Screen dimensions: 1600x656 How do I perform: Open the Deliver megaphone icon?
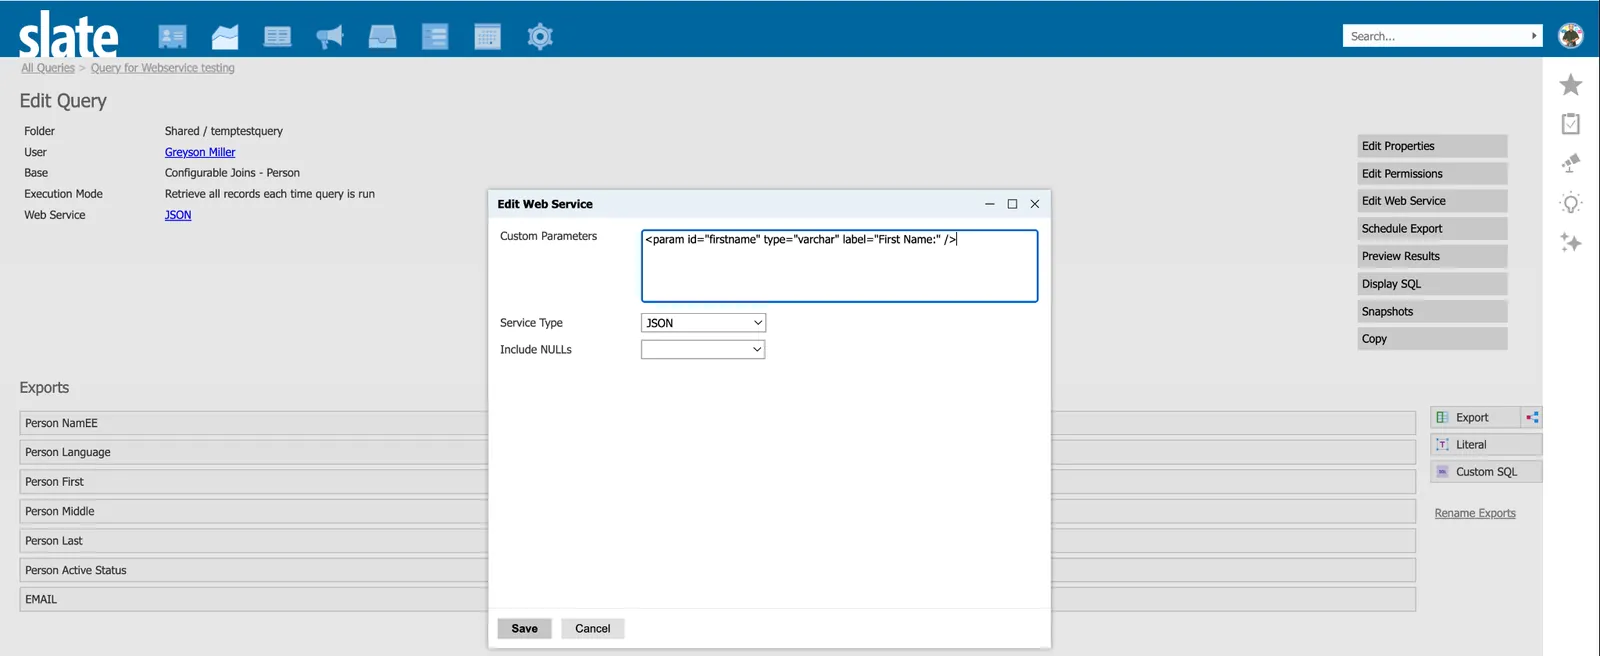[x=329, y=37]
